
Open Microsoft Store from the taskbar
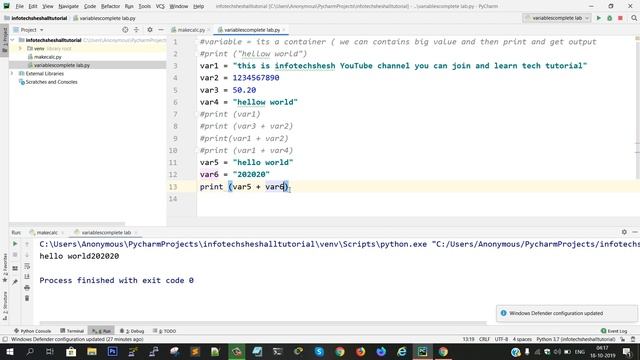(x=71, y=351)
